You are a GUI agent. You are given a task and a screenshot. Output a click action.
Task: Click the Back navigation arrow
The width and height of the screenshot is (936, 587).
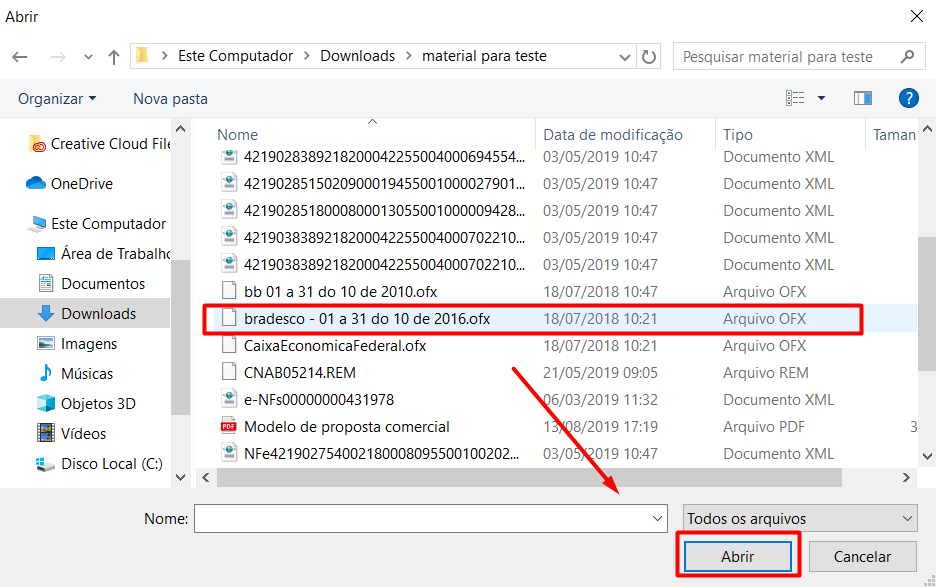pos(20,57)
